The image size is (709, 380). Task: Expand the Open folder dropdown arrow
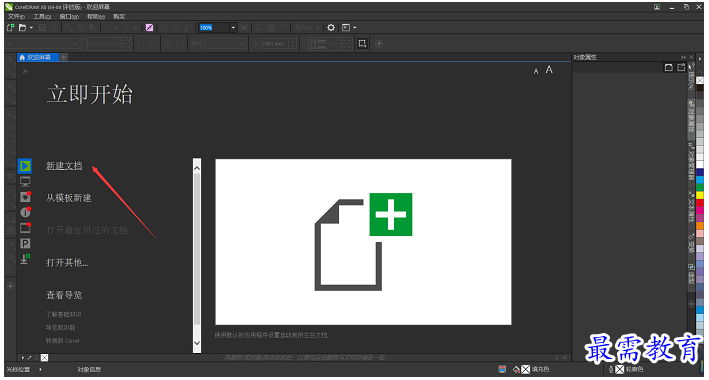coord(31,28)
